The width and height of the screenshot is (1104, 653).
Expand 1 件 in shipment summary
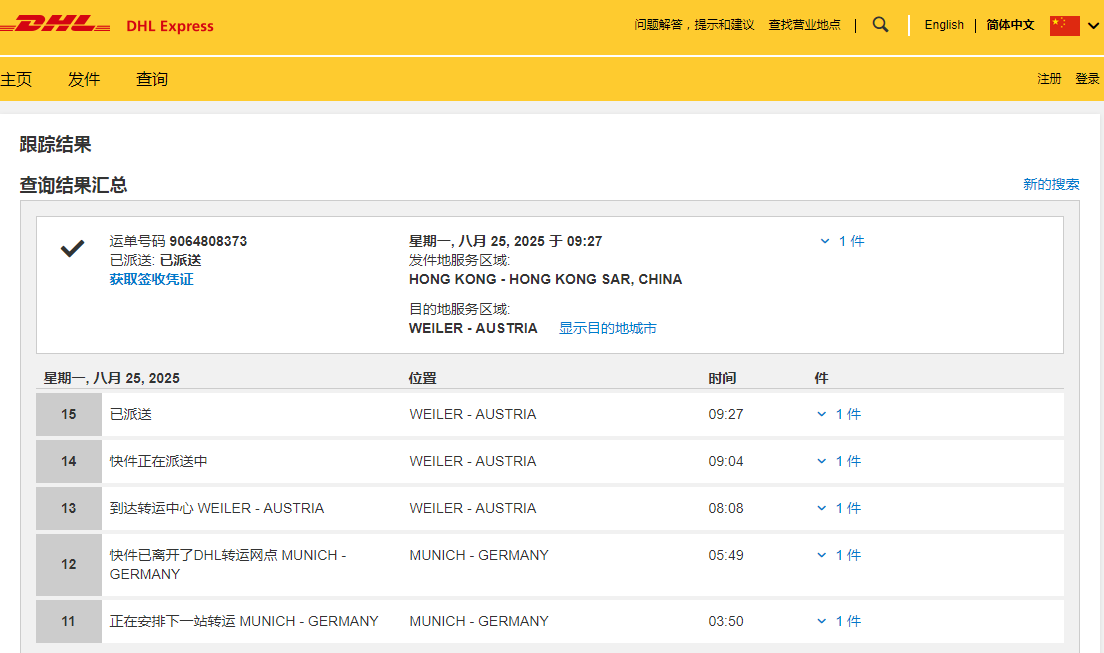[x=843, y=241]
